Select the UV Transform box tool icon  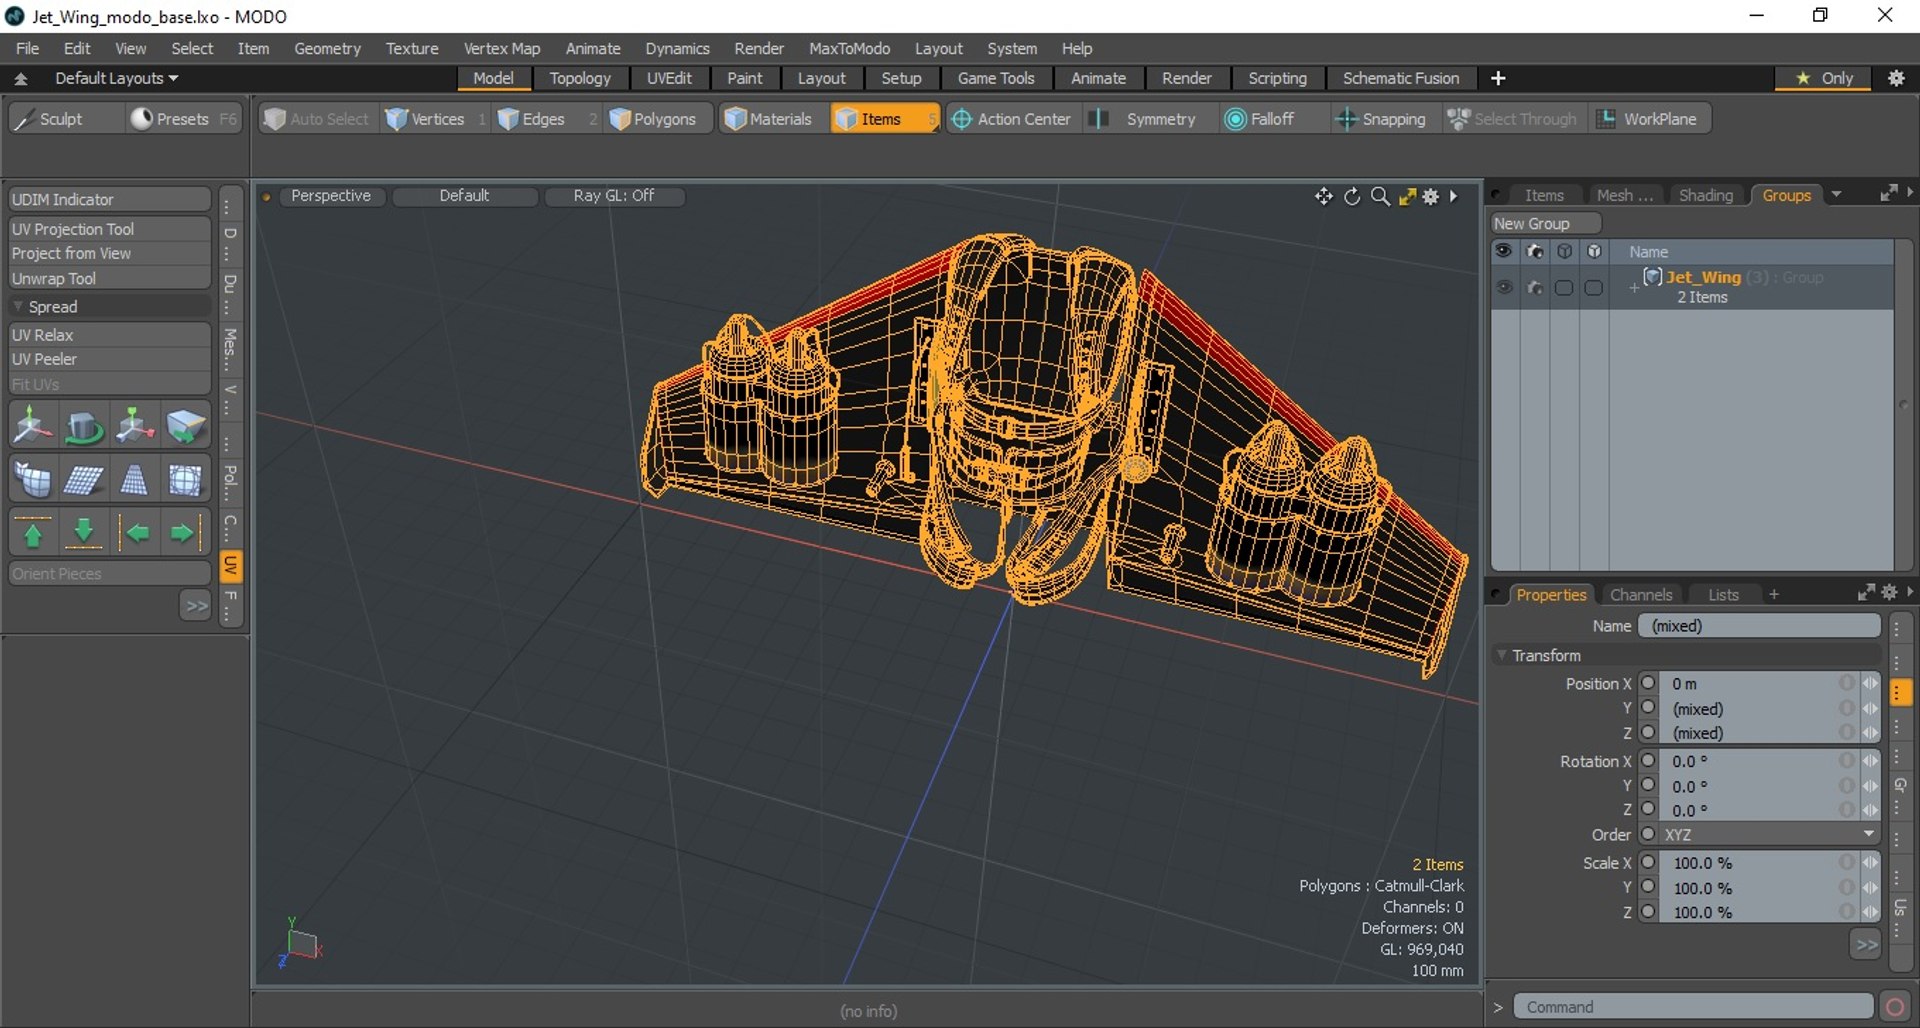tap(186, 427)
